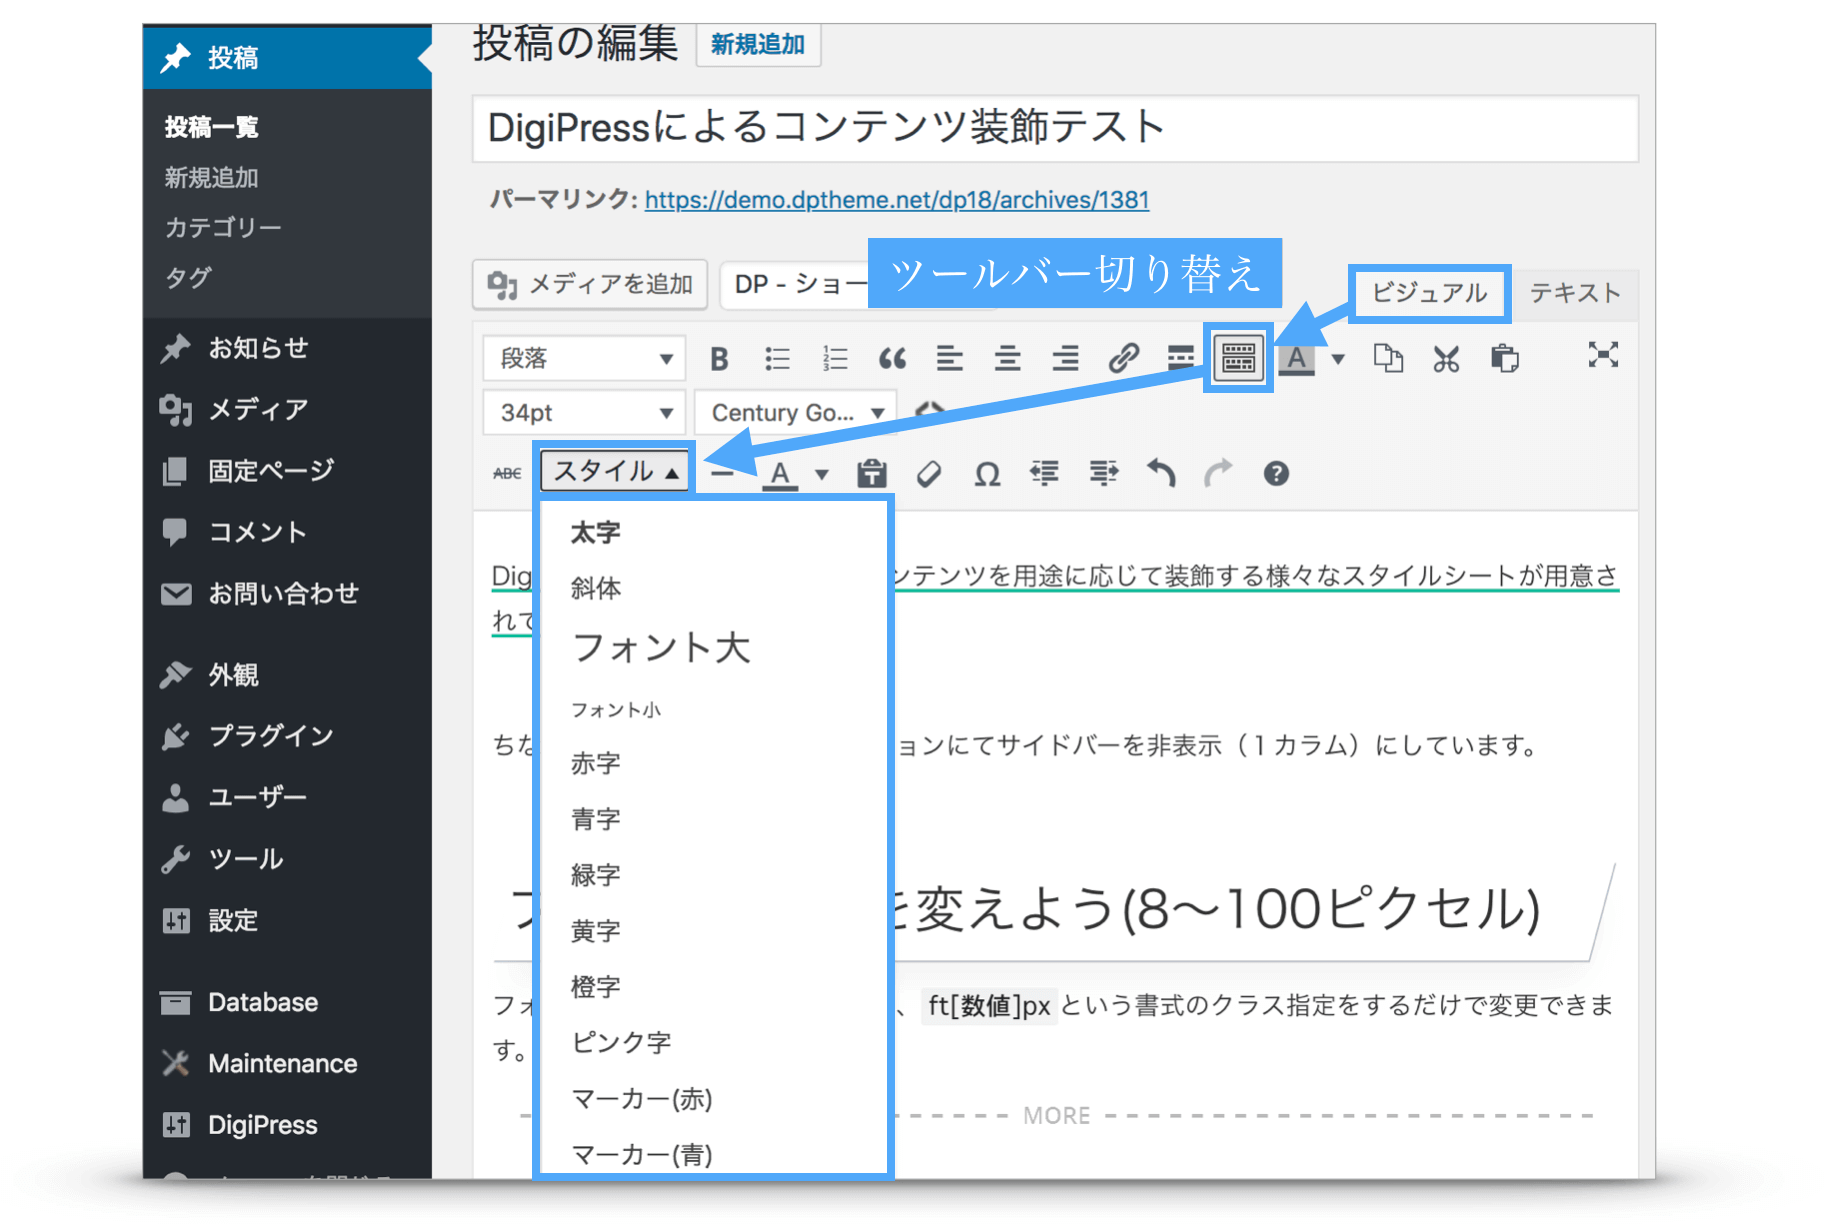Image resolution: width=1824 pixels, height=1232 pixels.
Task: Open タグ in sidebar submenu
Action: click(x=188, y=277)
